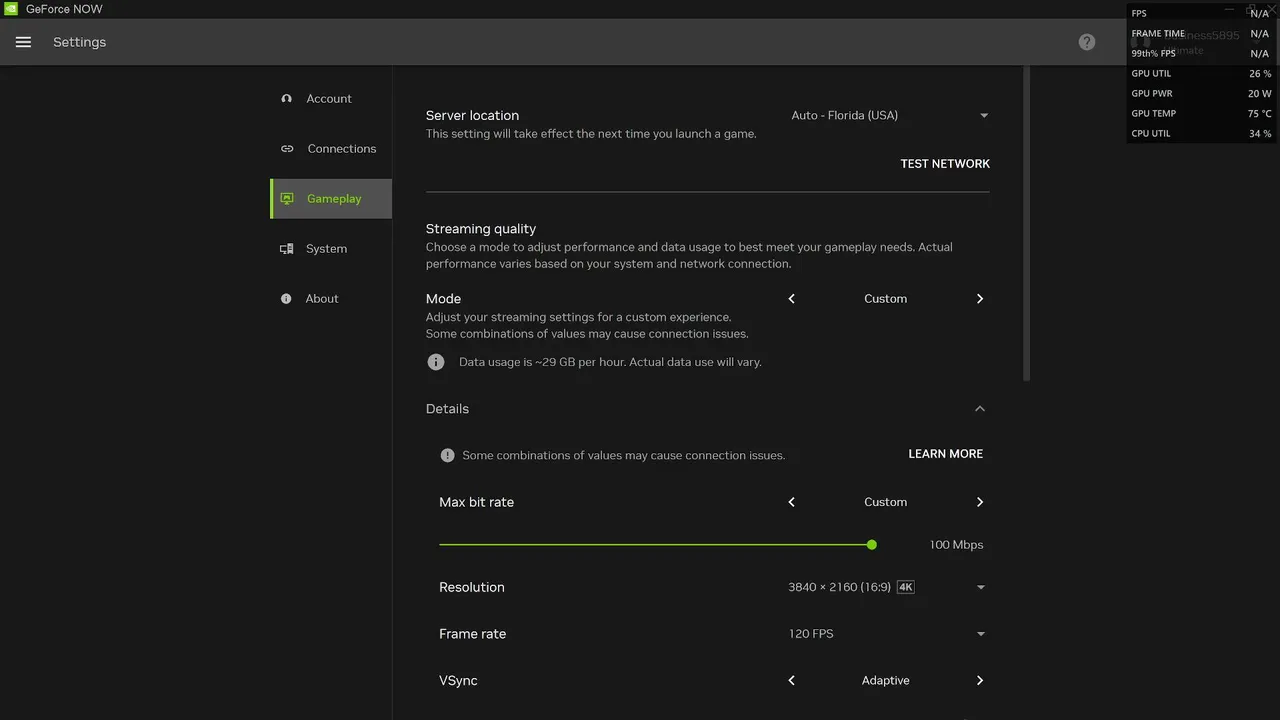The height and width of the screenshot is (720, 1280).
Task: Collapse the Details section
Action: tap(979, 409)
